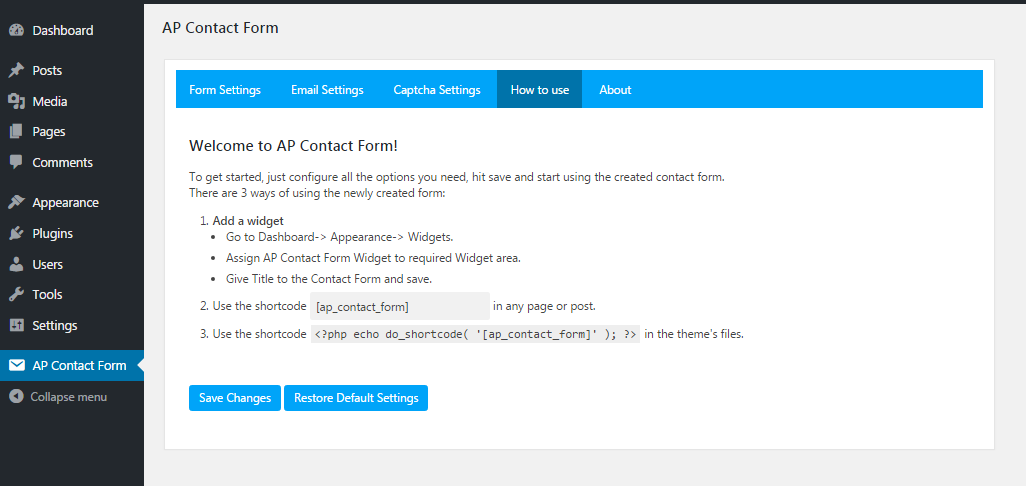This screenshot has width=1026, height=486.
Task: Switch to the Form Settings tab
Action: [x=225, y=90]
